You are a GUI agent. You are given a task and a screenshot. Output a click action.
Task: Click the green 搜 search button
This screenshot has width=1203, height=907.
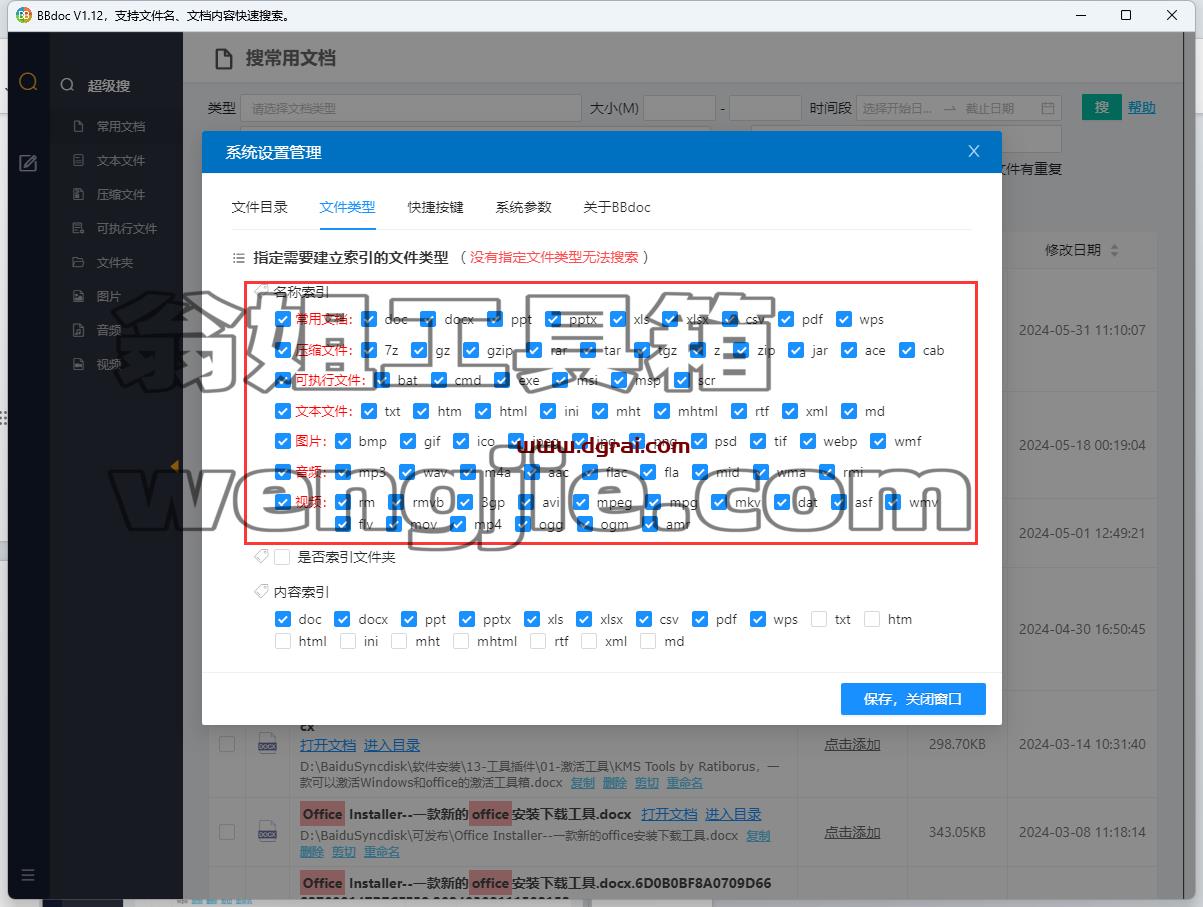tap(1101, 107)
